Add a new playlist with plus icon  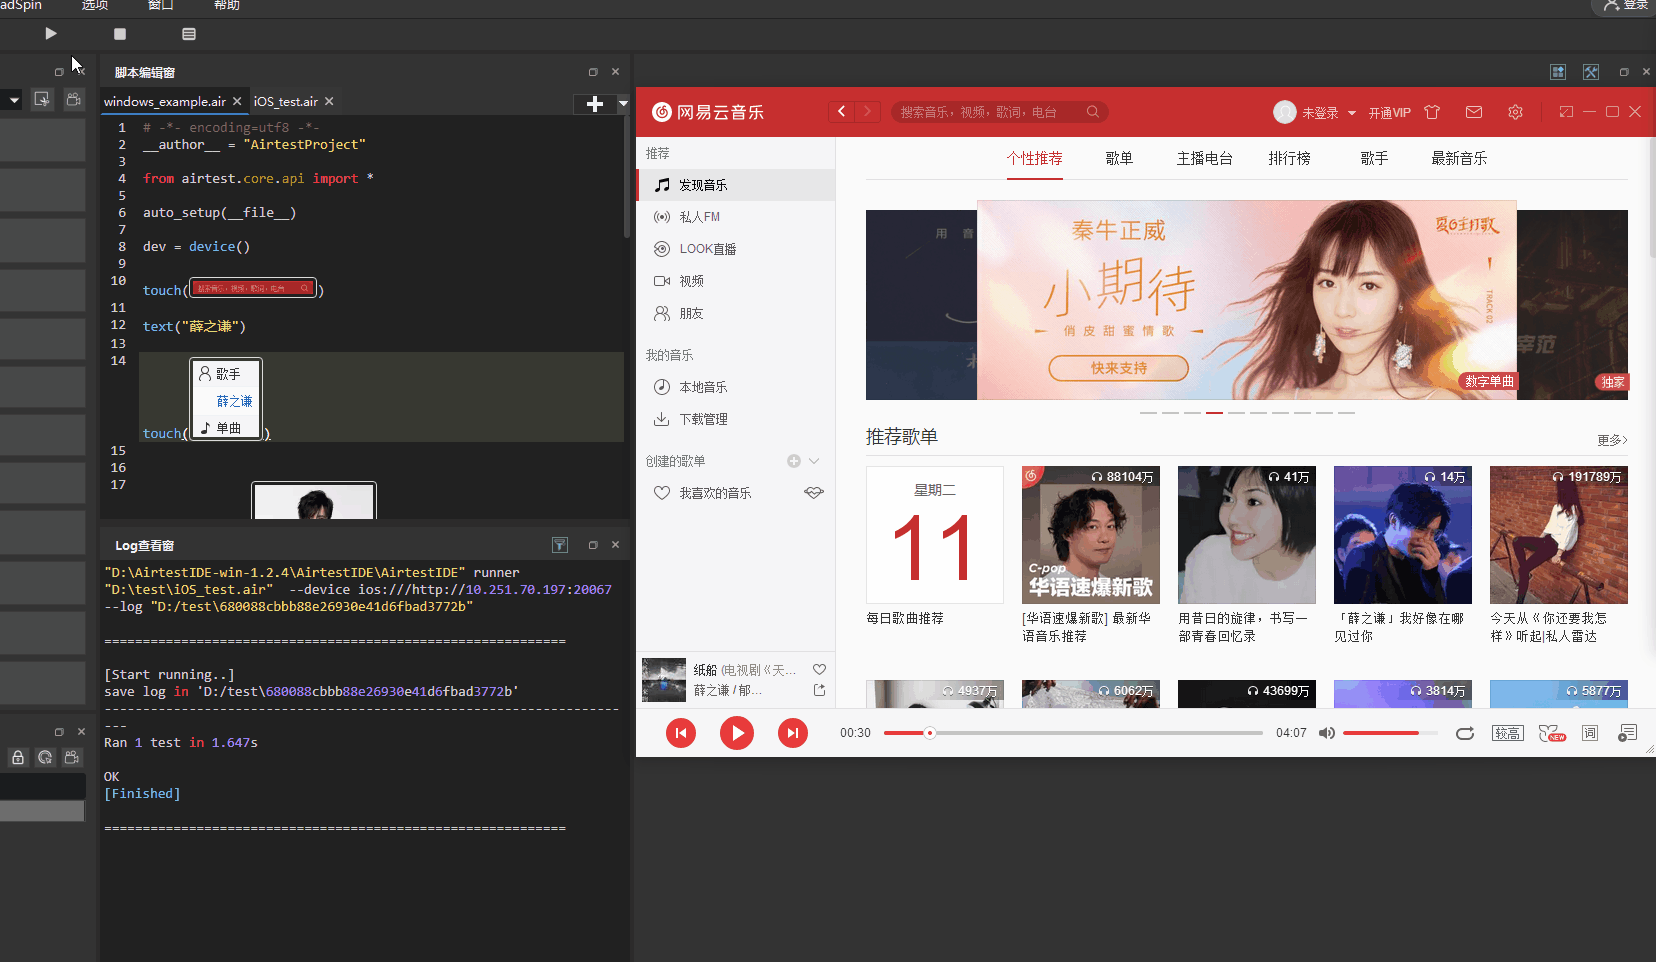coord(794,461)
